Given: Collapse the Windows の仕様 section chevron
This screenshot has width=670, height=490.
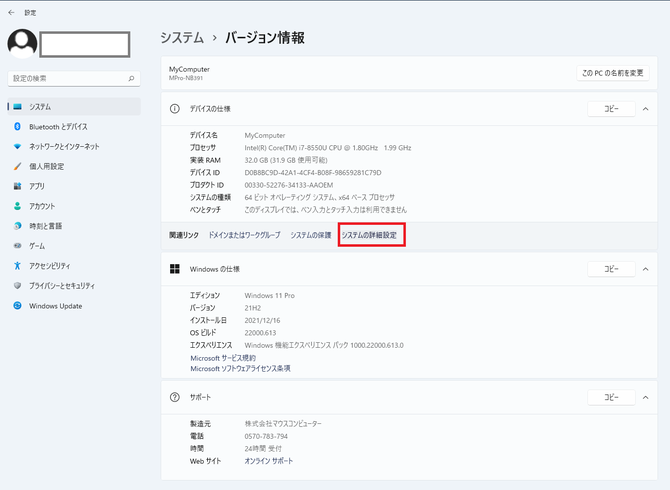Looking at the screenshot, I should (646, 269).
